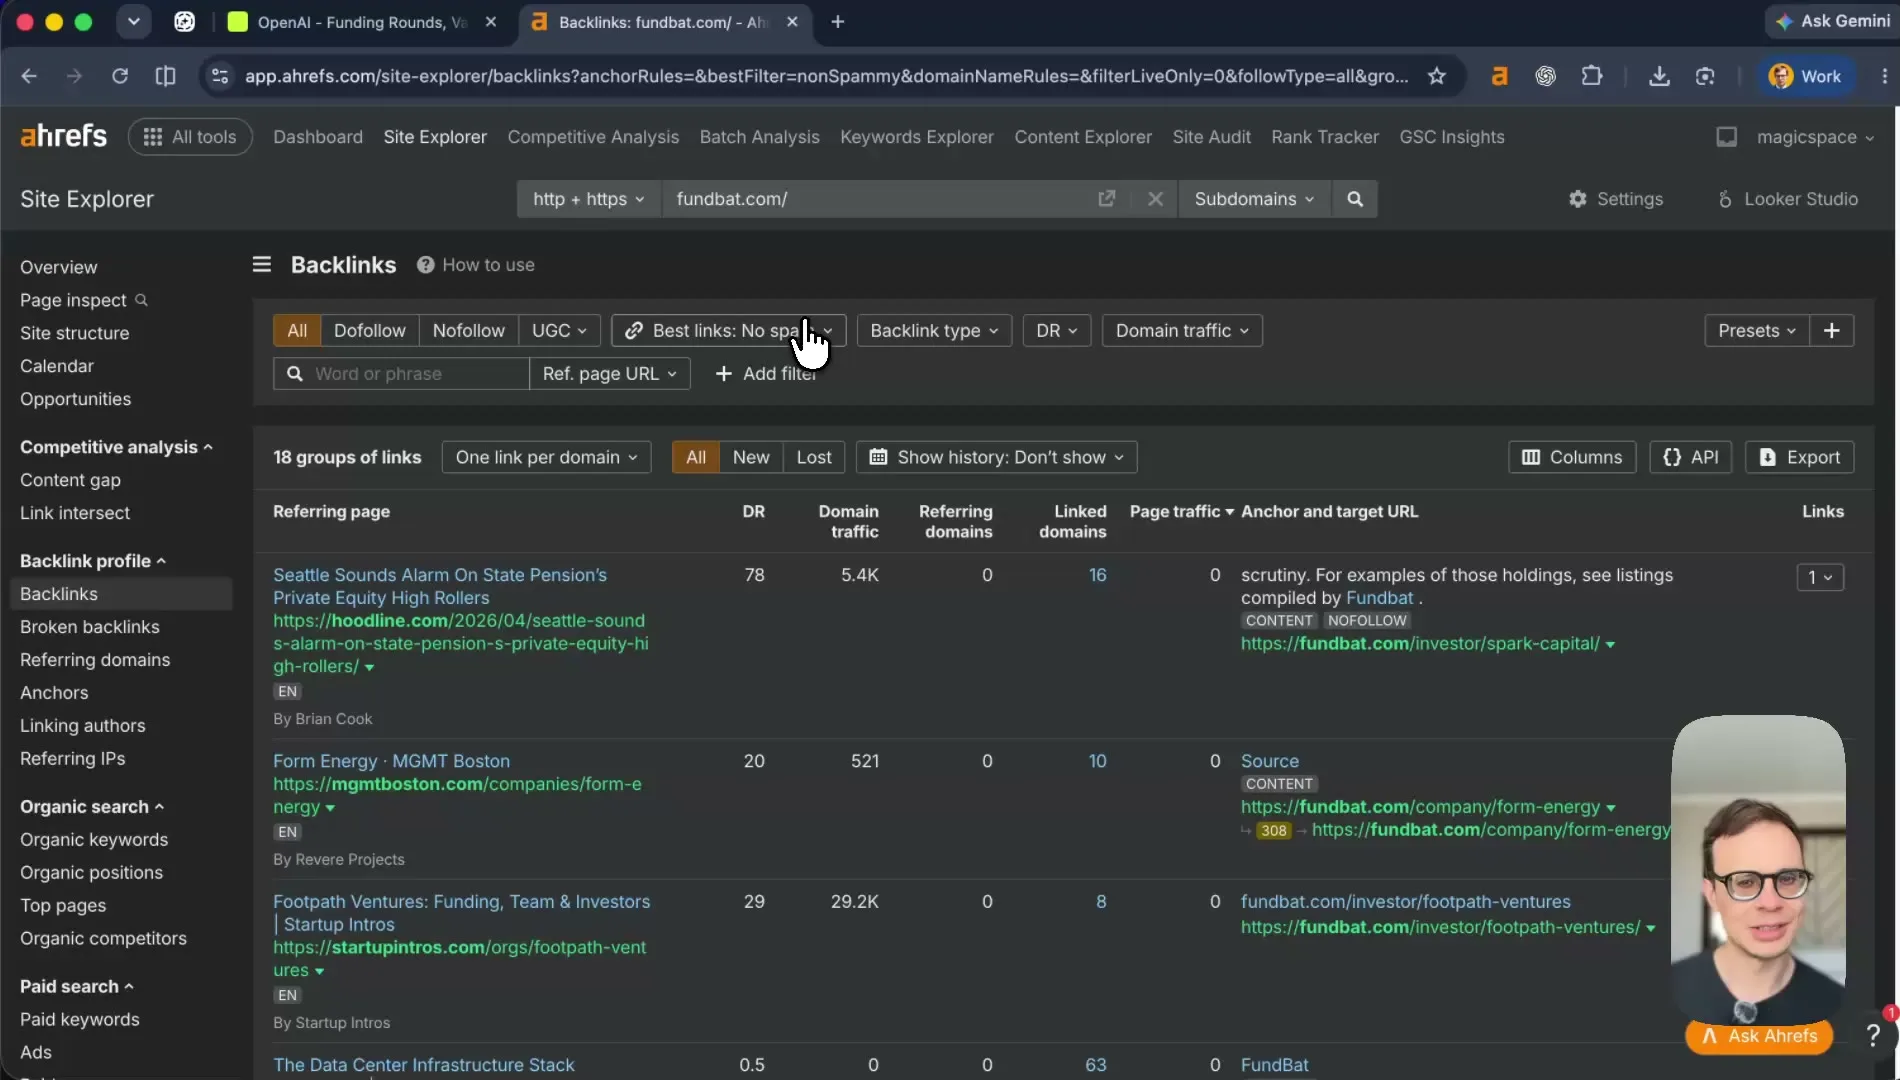1900x1080 pixels.
Task: Expand the Domain traffic filter
Action: click(1182, 331)
